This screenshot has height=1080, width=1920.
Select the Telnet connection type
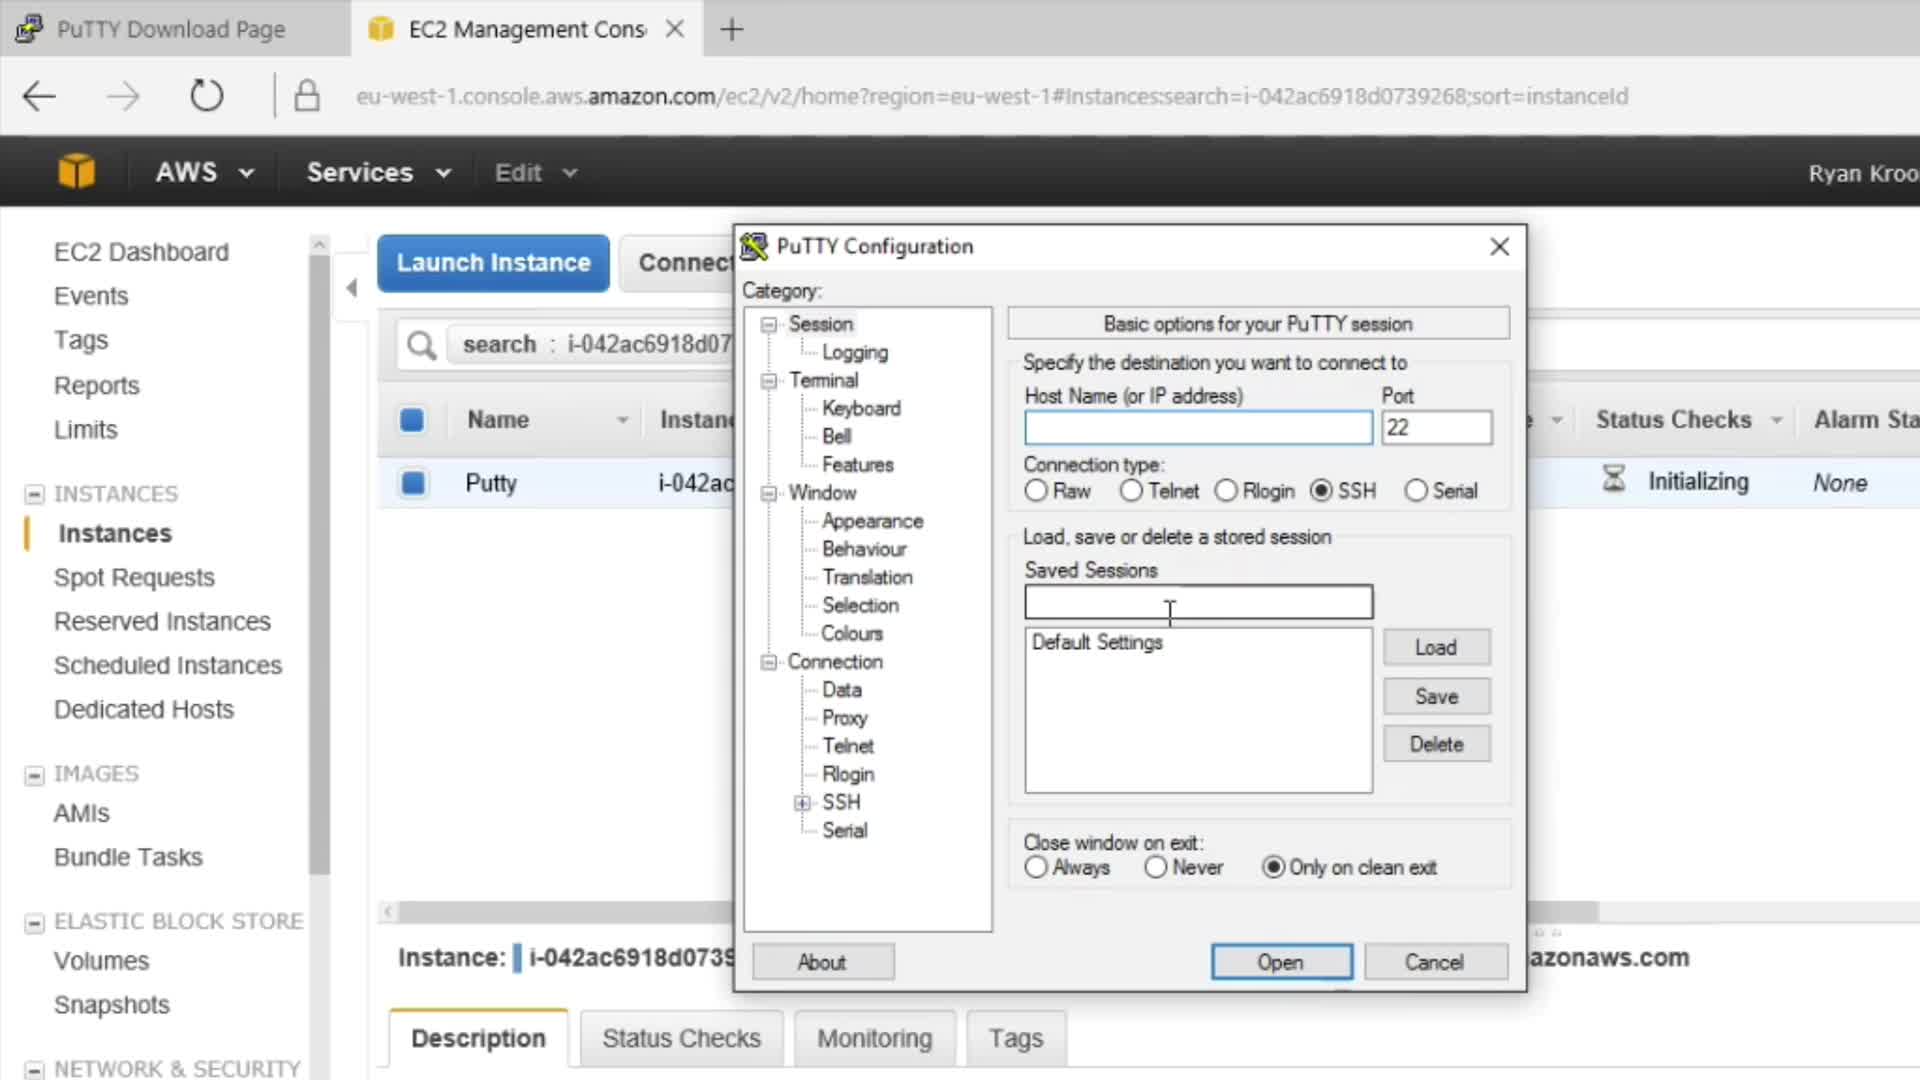[x=1131, y=491]
